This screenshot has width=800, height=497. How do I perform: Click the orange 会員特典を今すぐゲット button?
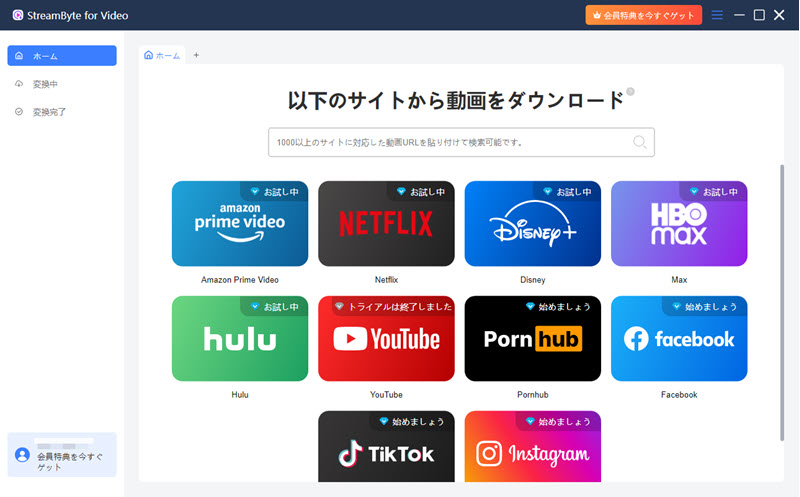point(643,15)
